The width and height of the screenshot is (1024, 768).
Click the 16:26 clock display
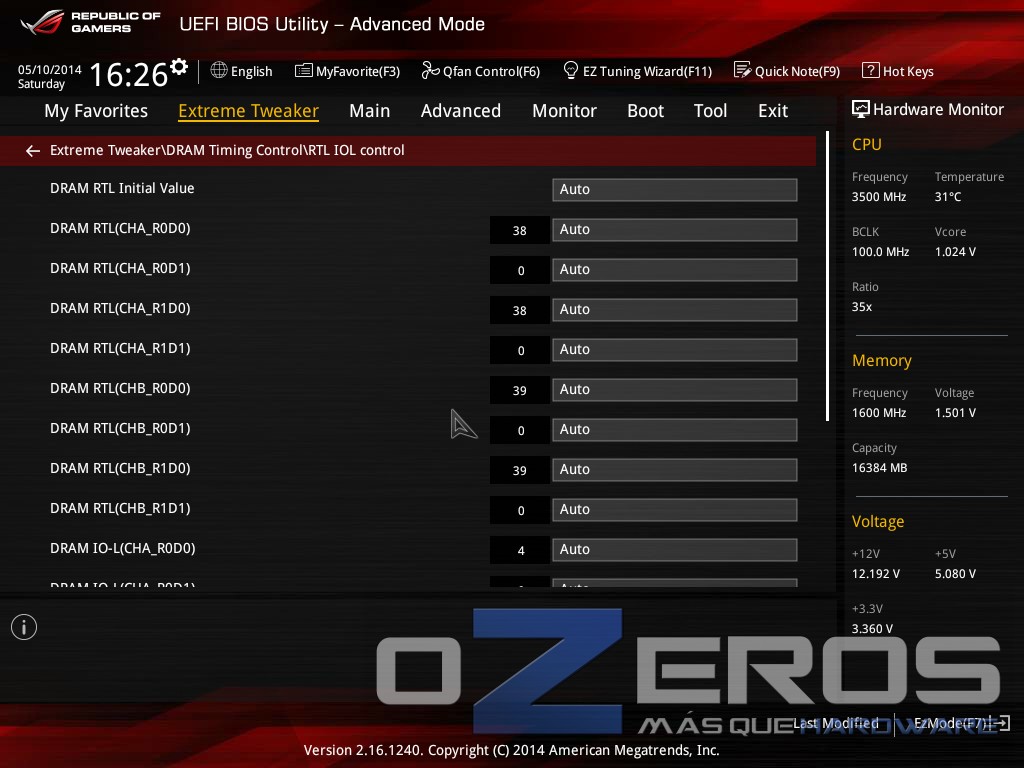[129, 74]
